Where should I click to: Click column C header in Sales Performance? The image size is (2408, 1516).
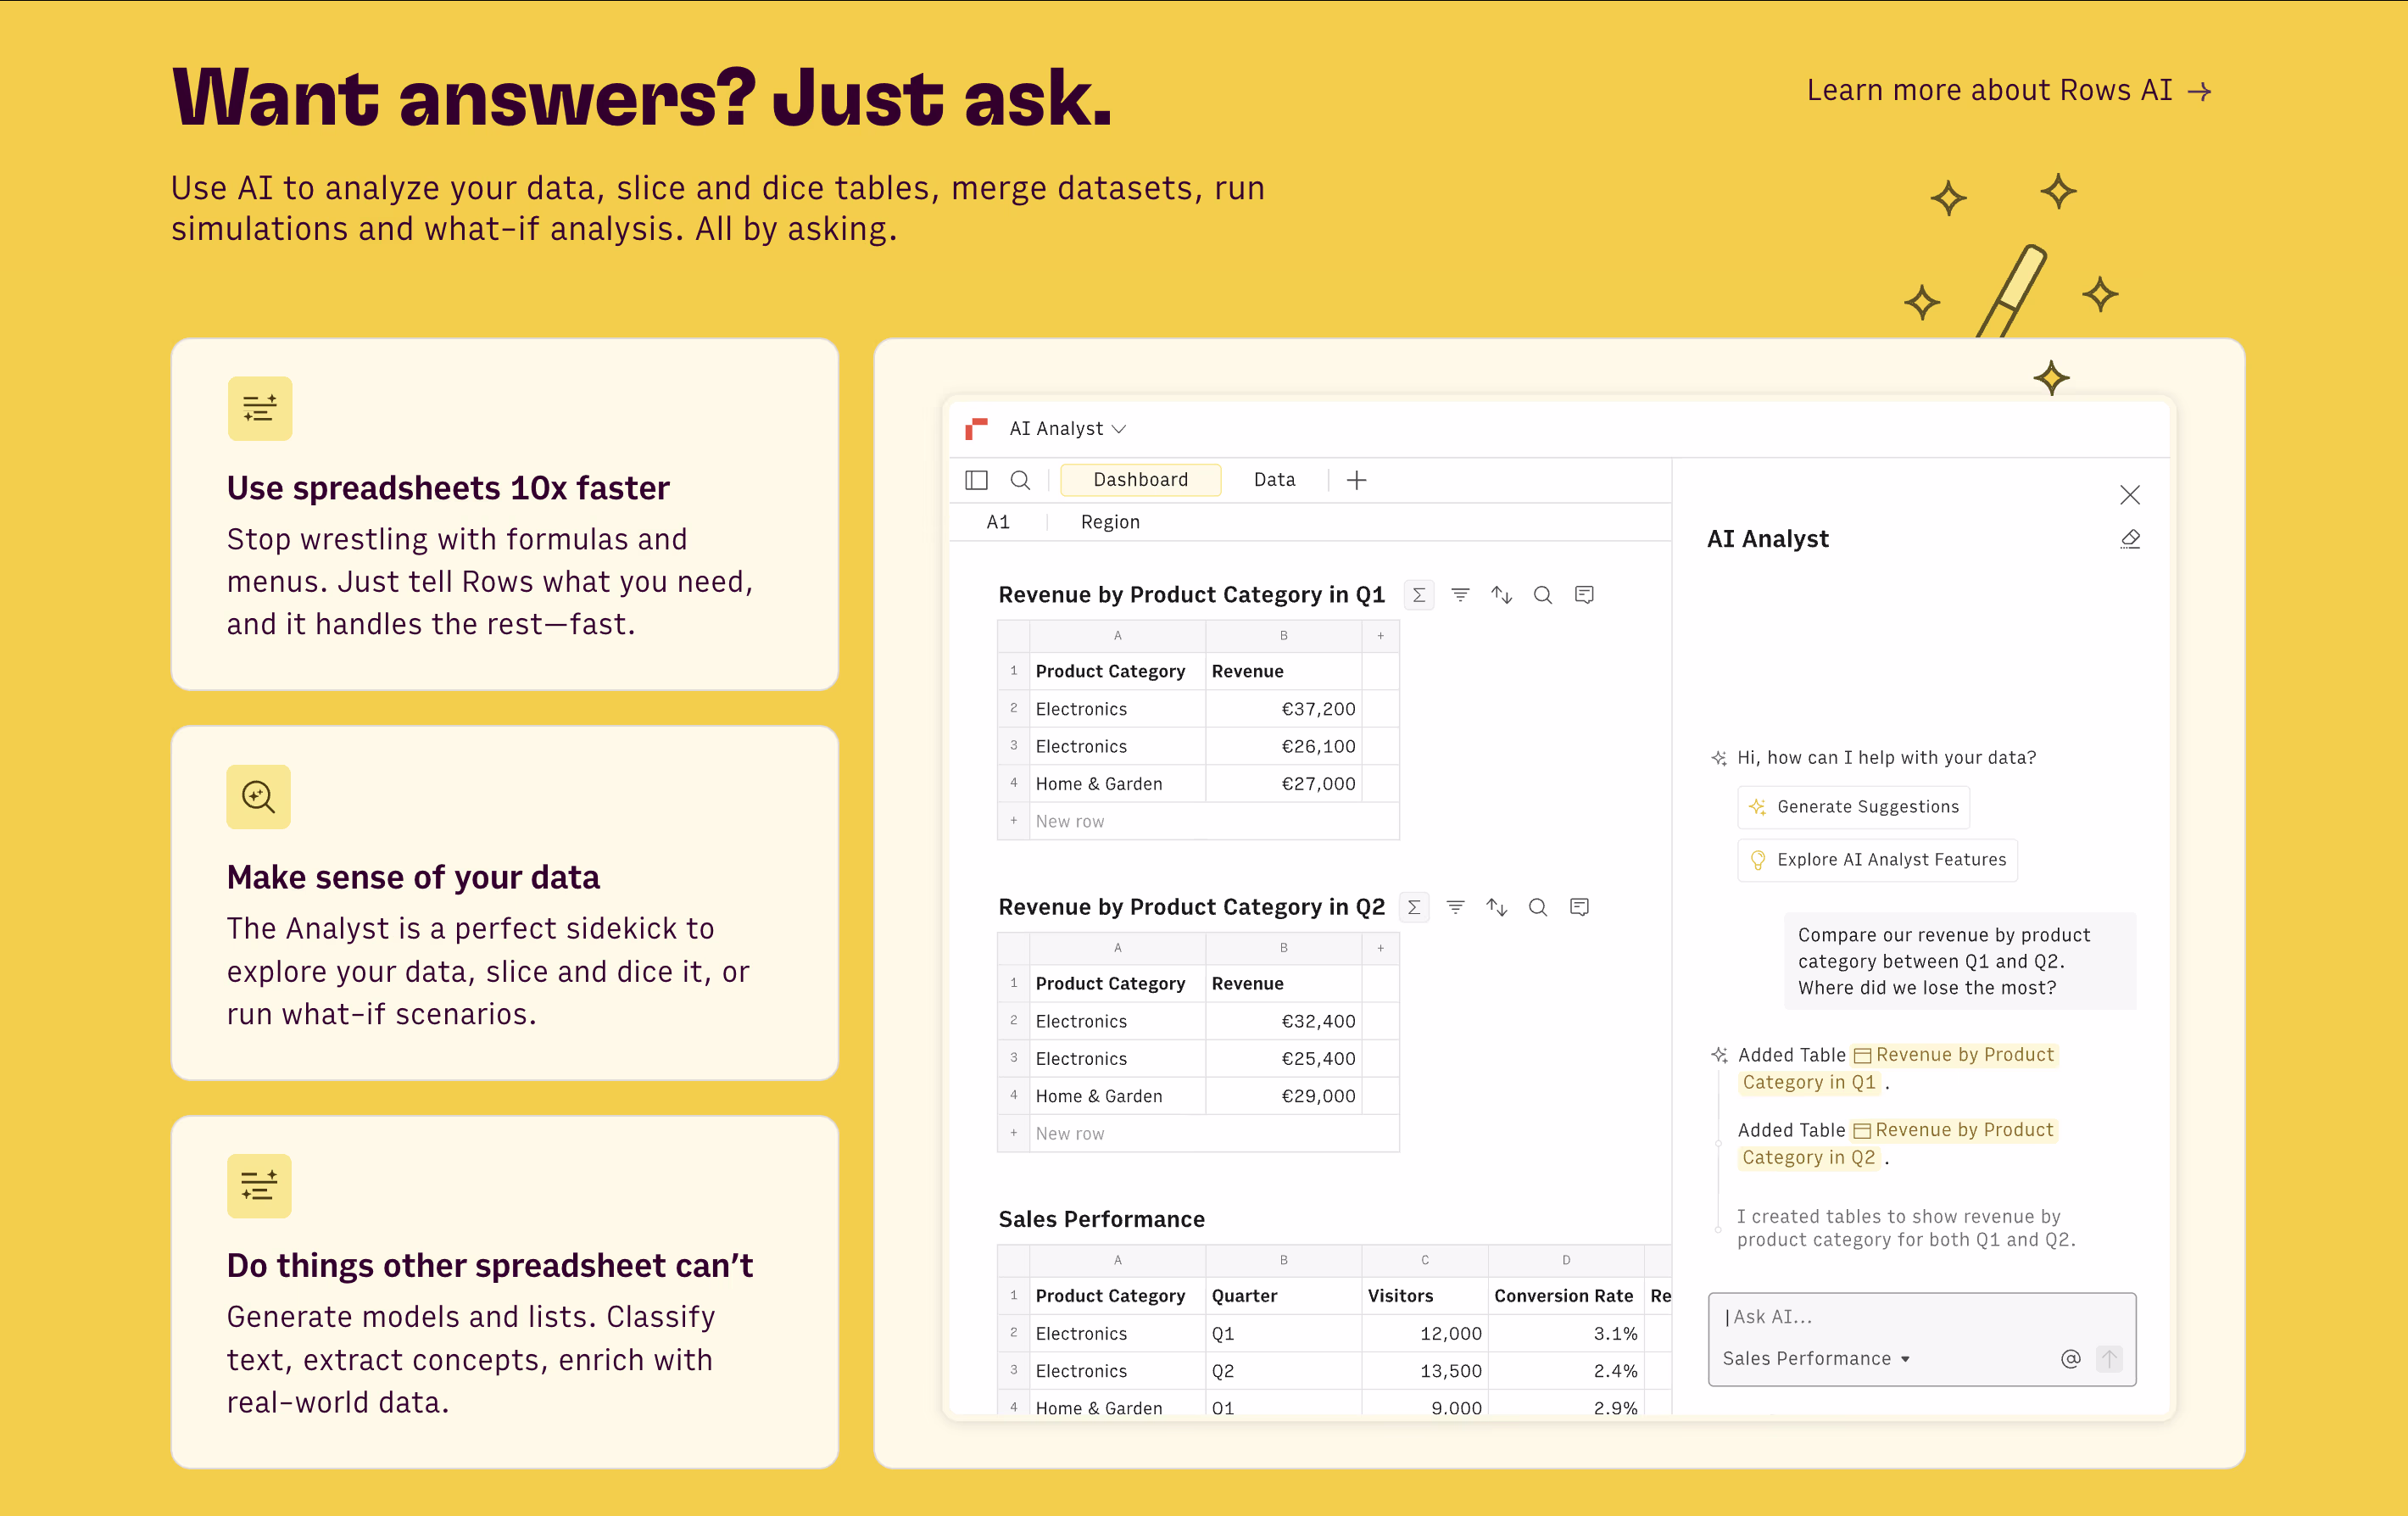point(1425,1260)
